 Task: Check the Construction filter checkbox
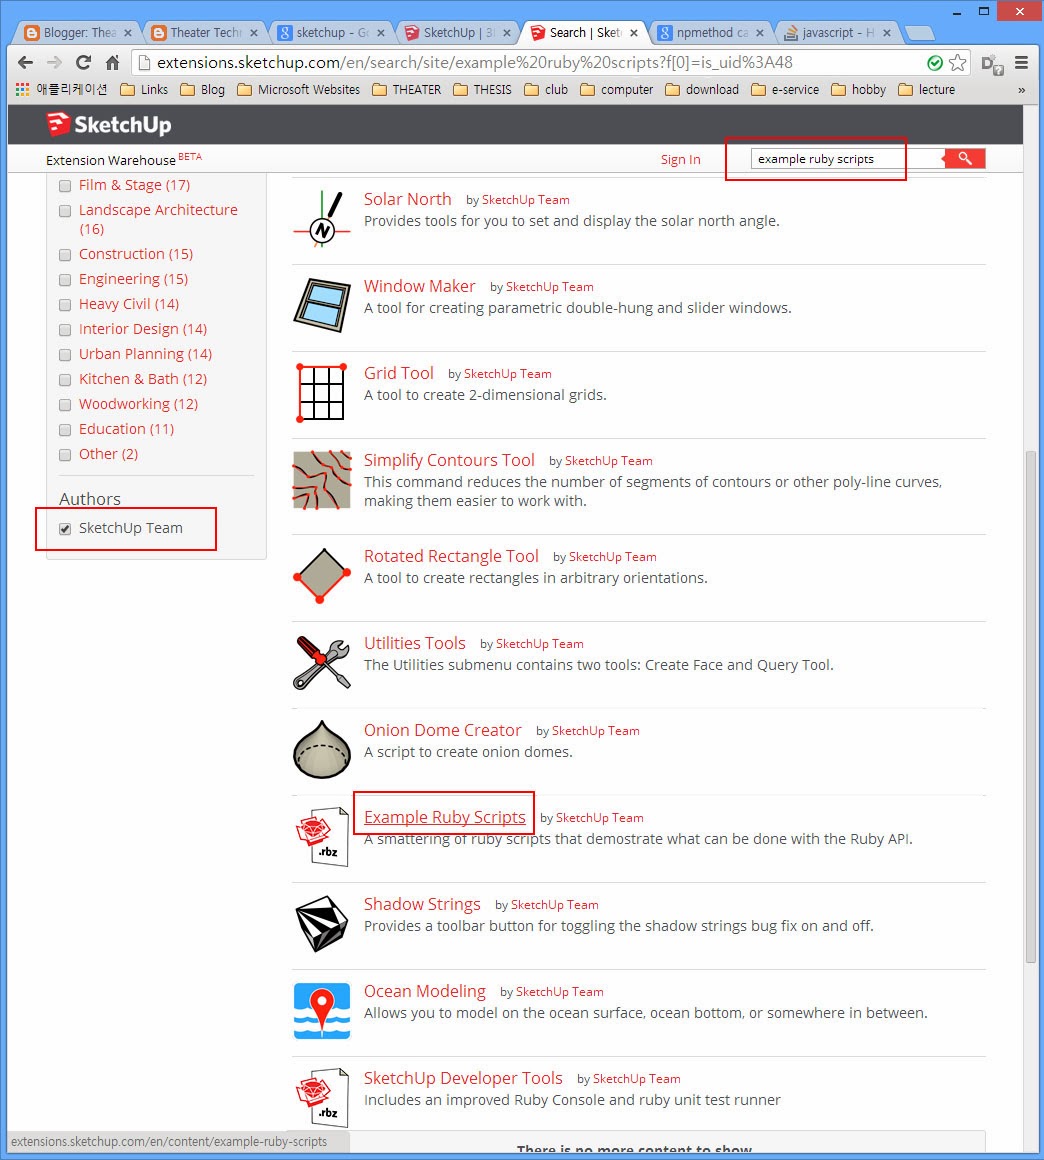point(65,254)
